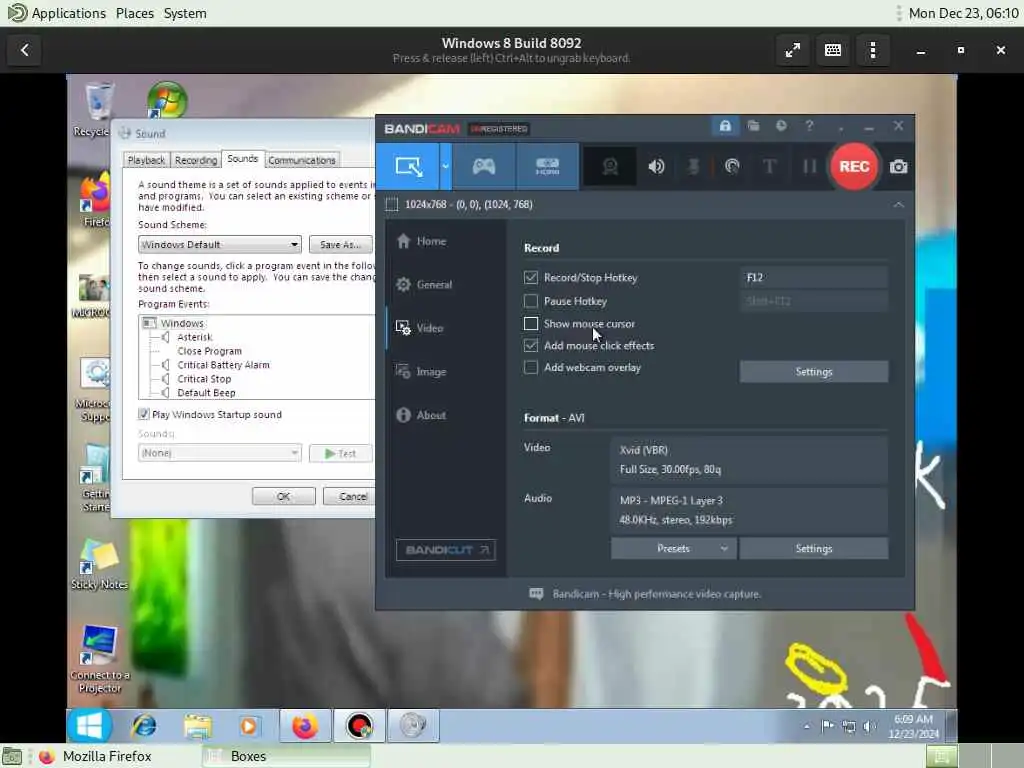Select Default Beep event
Screen dimensions: 1024x768
tap(206, 392)
